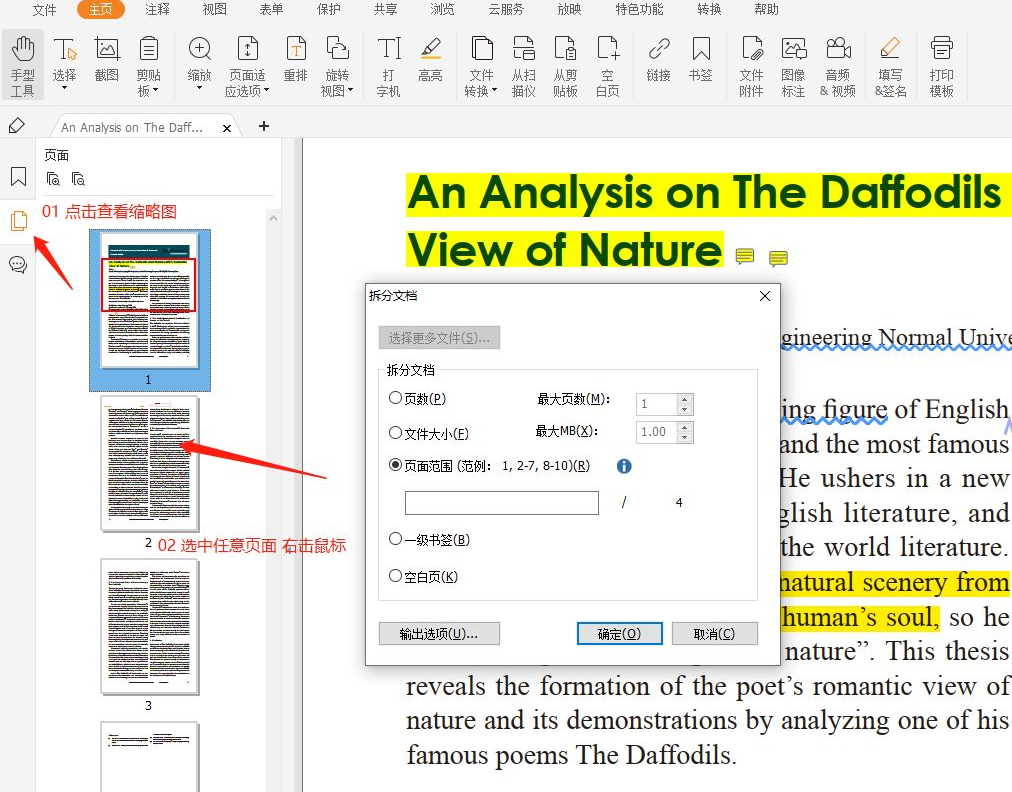Click the 打印模板 print template icon

[941, 65]
